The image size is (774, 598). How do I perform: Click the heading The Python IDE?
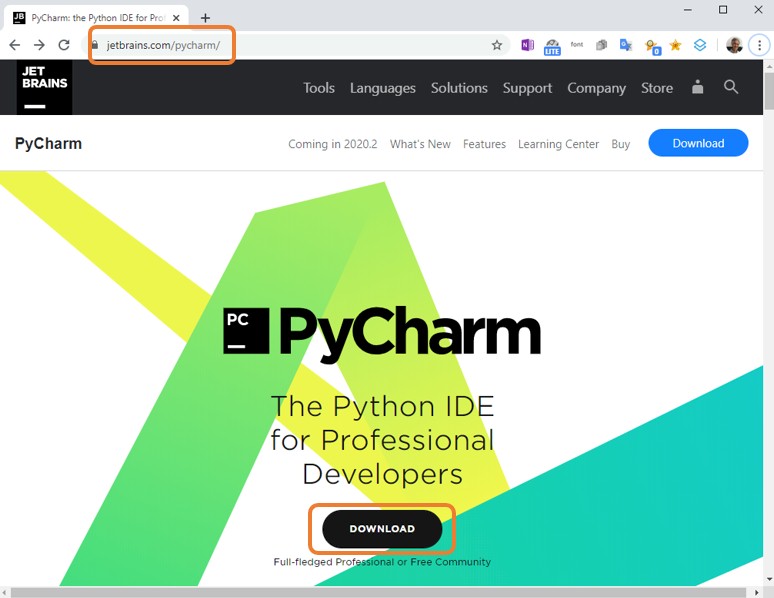[383, 406]
